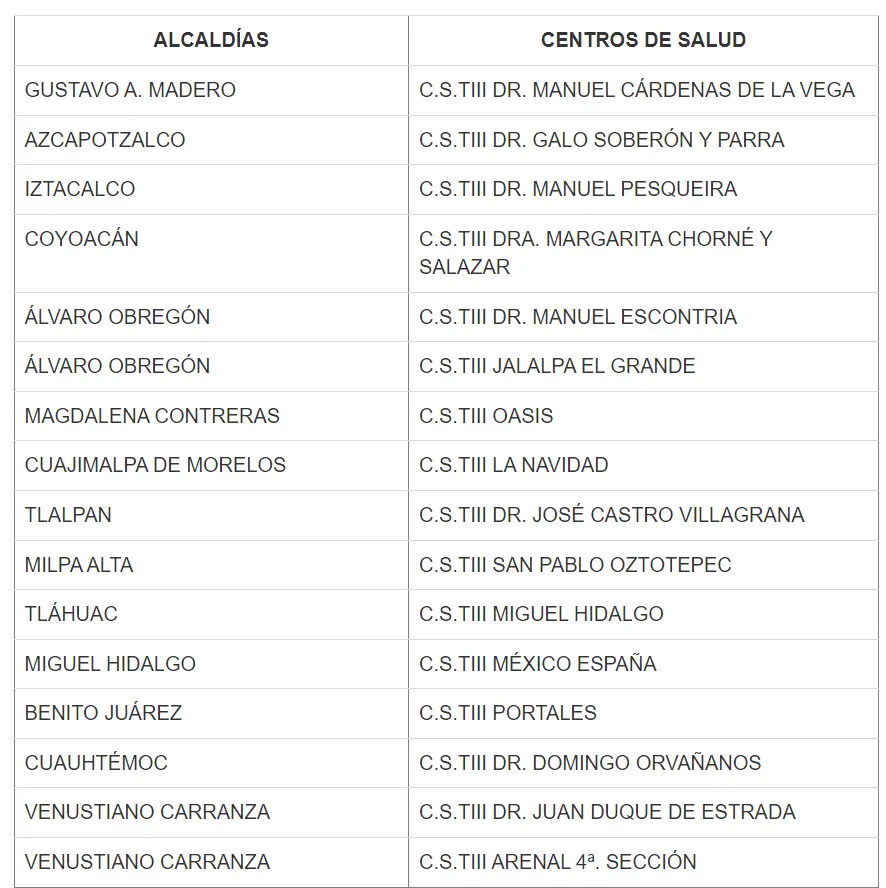The width and height of the screenshot is (886, 888).
Task: Select the C.S.TIII México España cell
Action: point(538,664)
